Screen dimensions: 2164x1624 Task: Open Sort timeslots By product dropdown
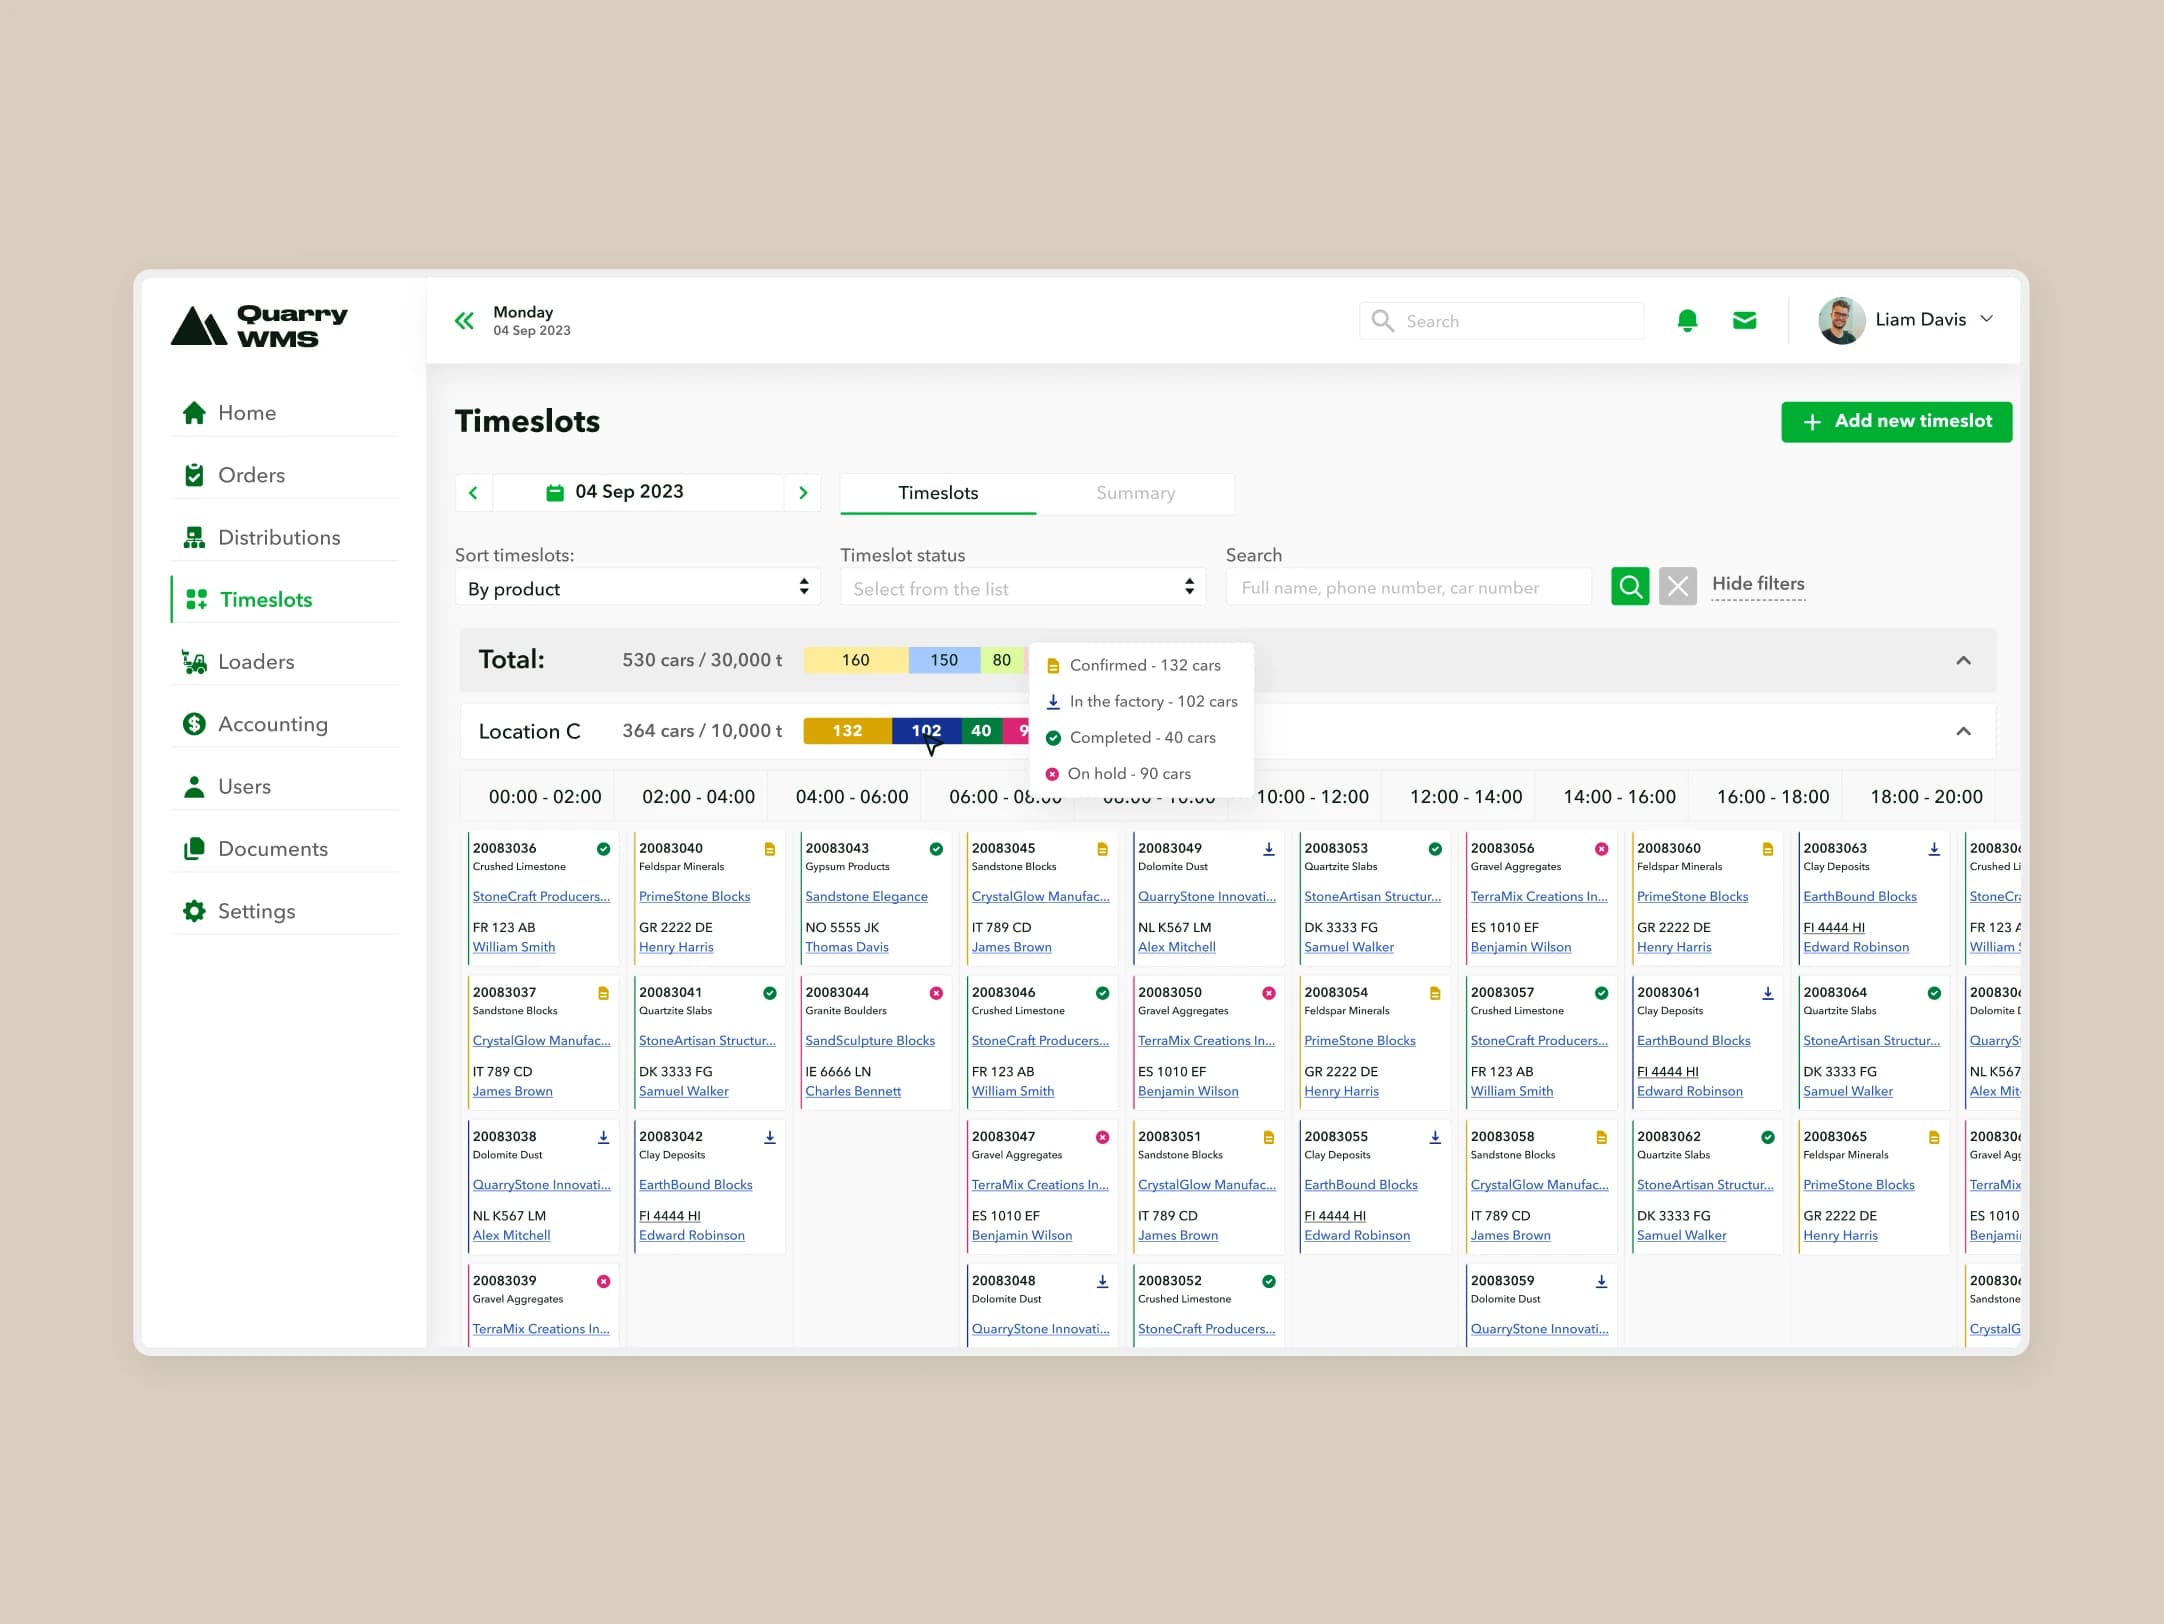click(638, 587)
